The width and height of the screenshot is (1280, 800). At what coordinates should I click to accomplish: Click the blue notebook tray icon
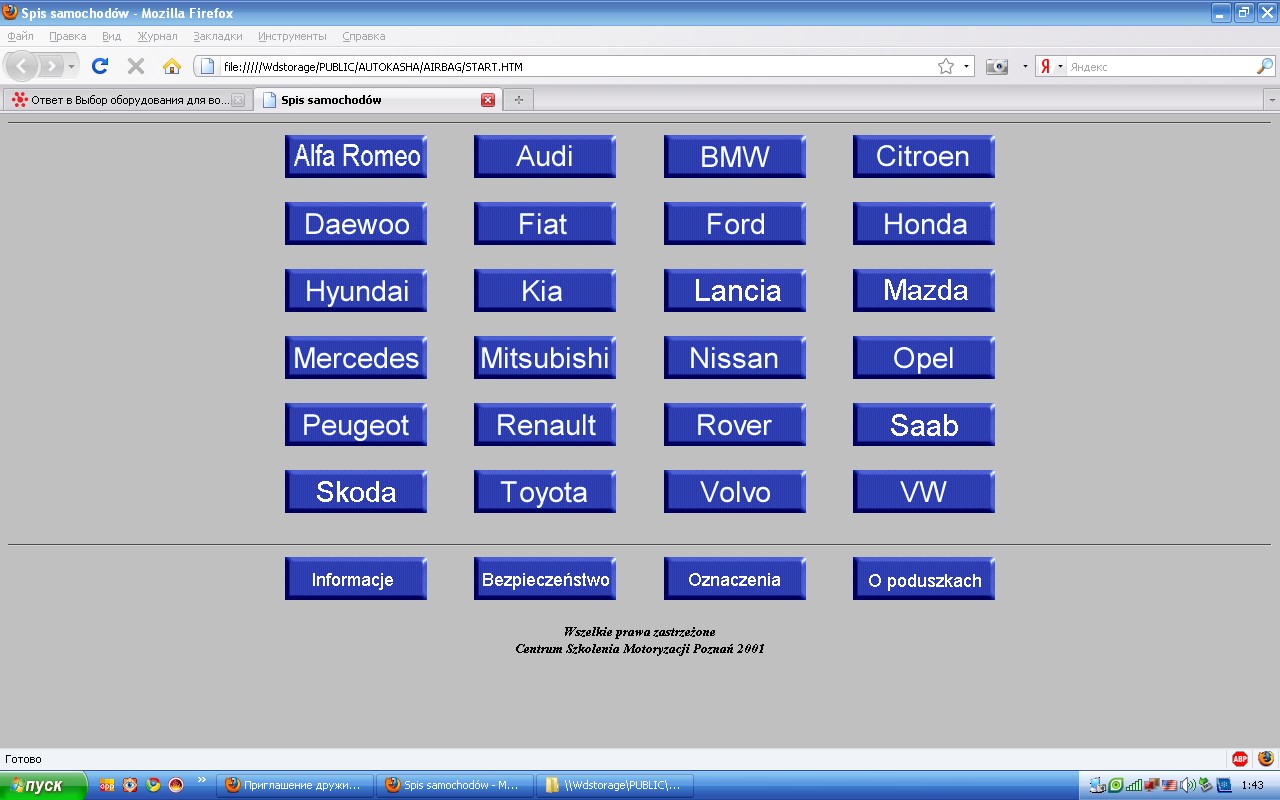pos(1224,785)
